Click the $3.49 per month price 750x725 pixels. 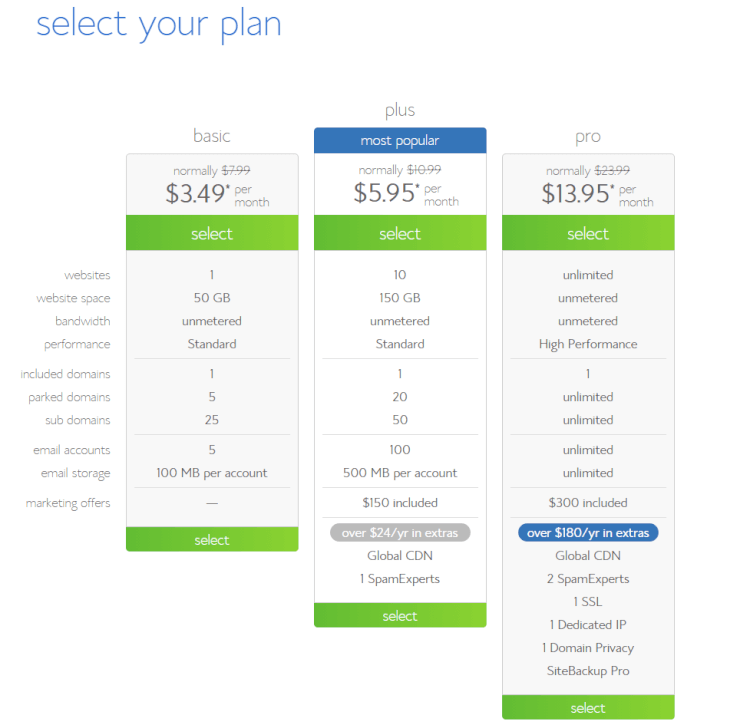coord(217,194)
